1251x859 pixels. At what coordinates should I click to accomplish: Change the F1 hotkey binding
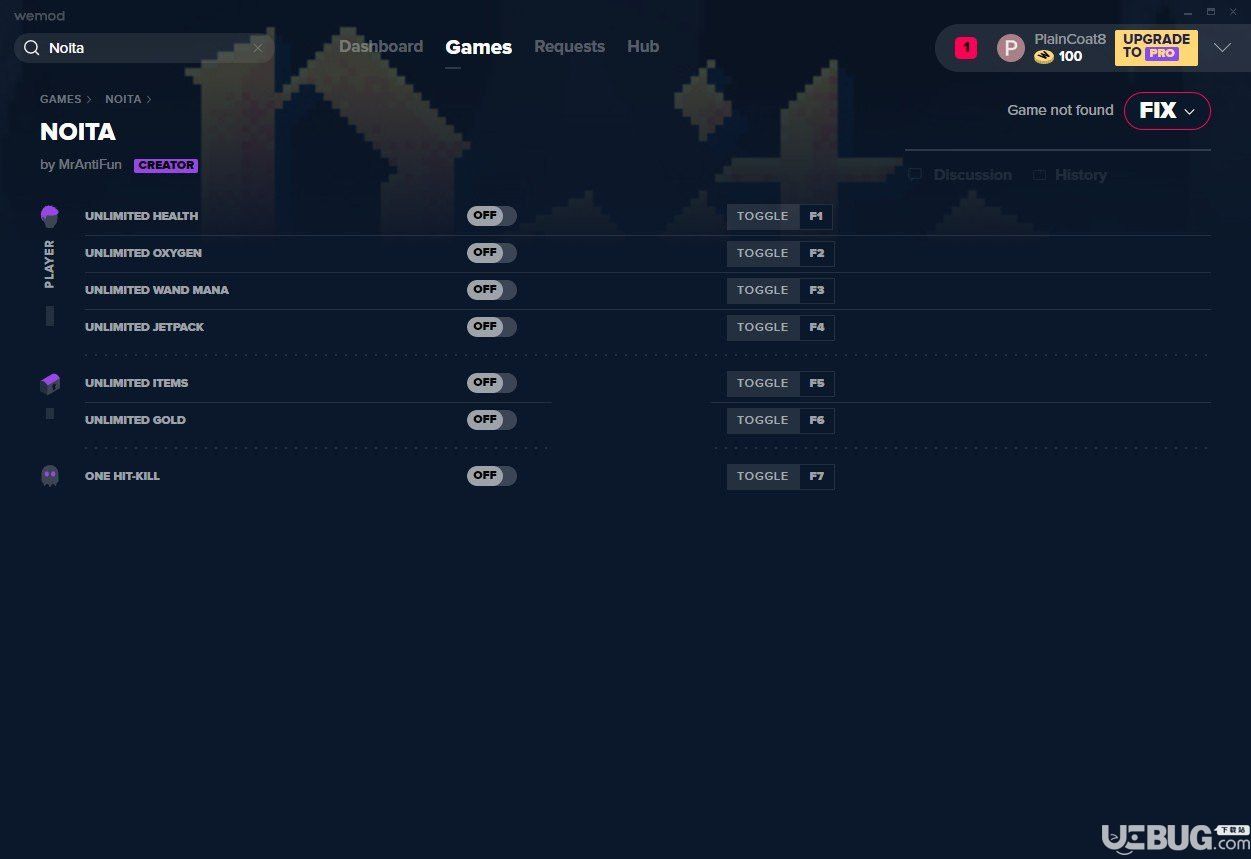pos(817,216)
